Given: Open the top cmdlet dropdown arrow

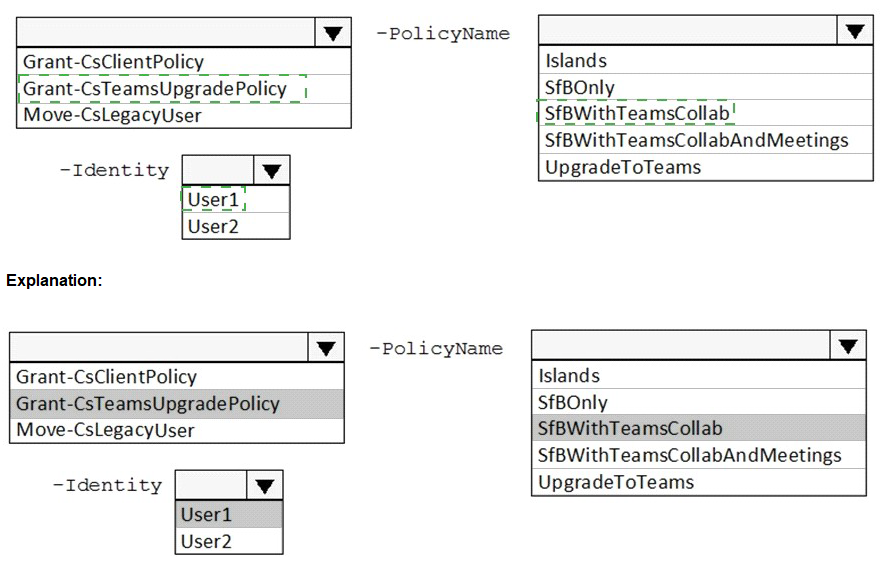Looking at the screenshot, I should 333,33.
